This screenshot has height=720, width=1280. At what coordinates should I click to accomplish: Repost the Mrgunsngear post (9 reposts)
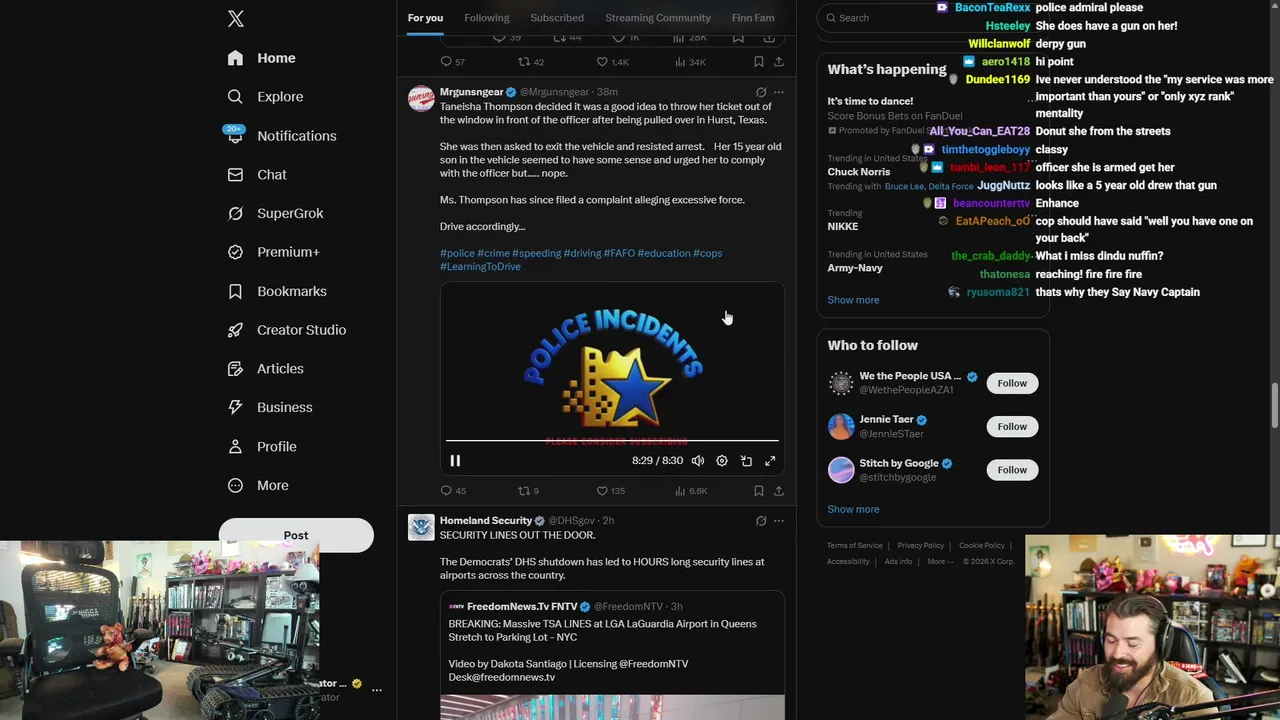[x=528, y=491]
